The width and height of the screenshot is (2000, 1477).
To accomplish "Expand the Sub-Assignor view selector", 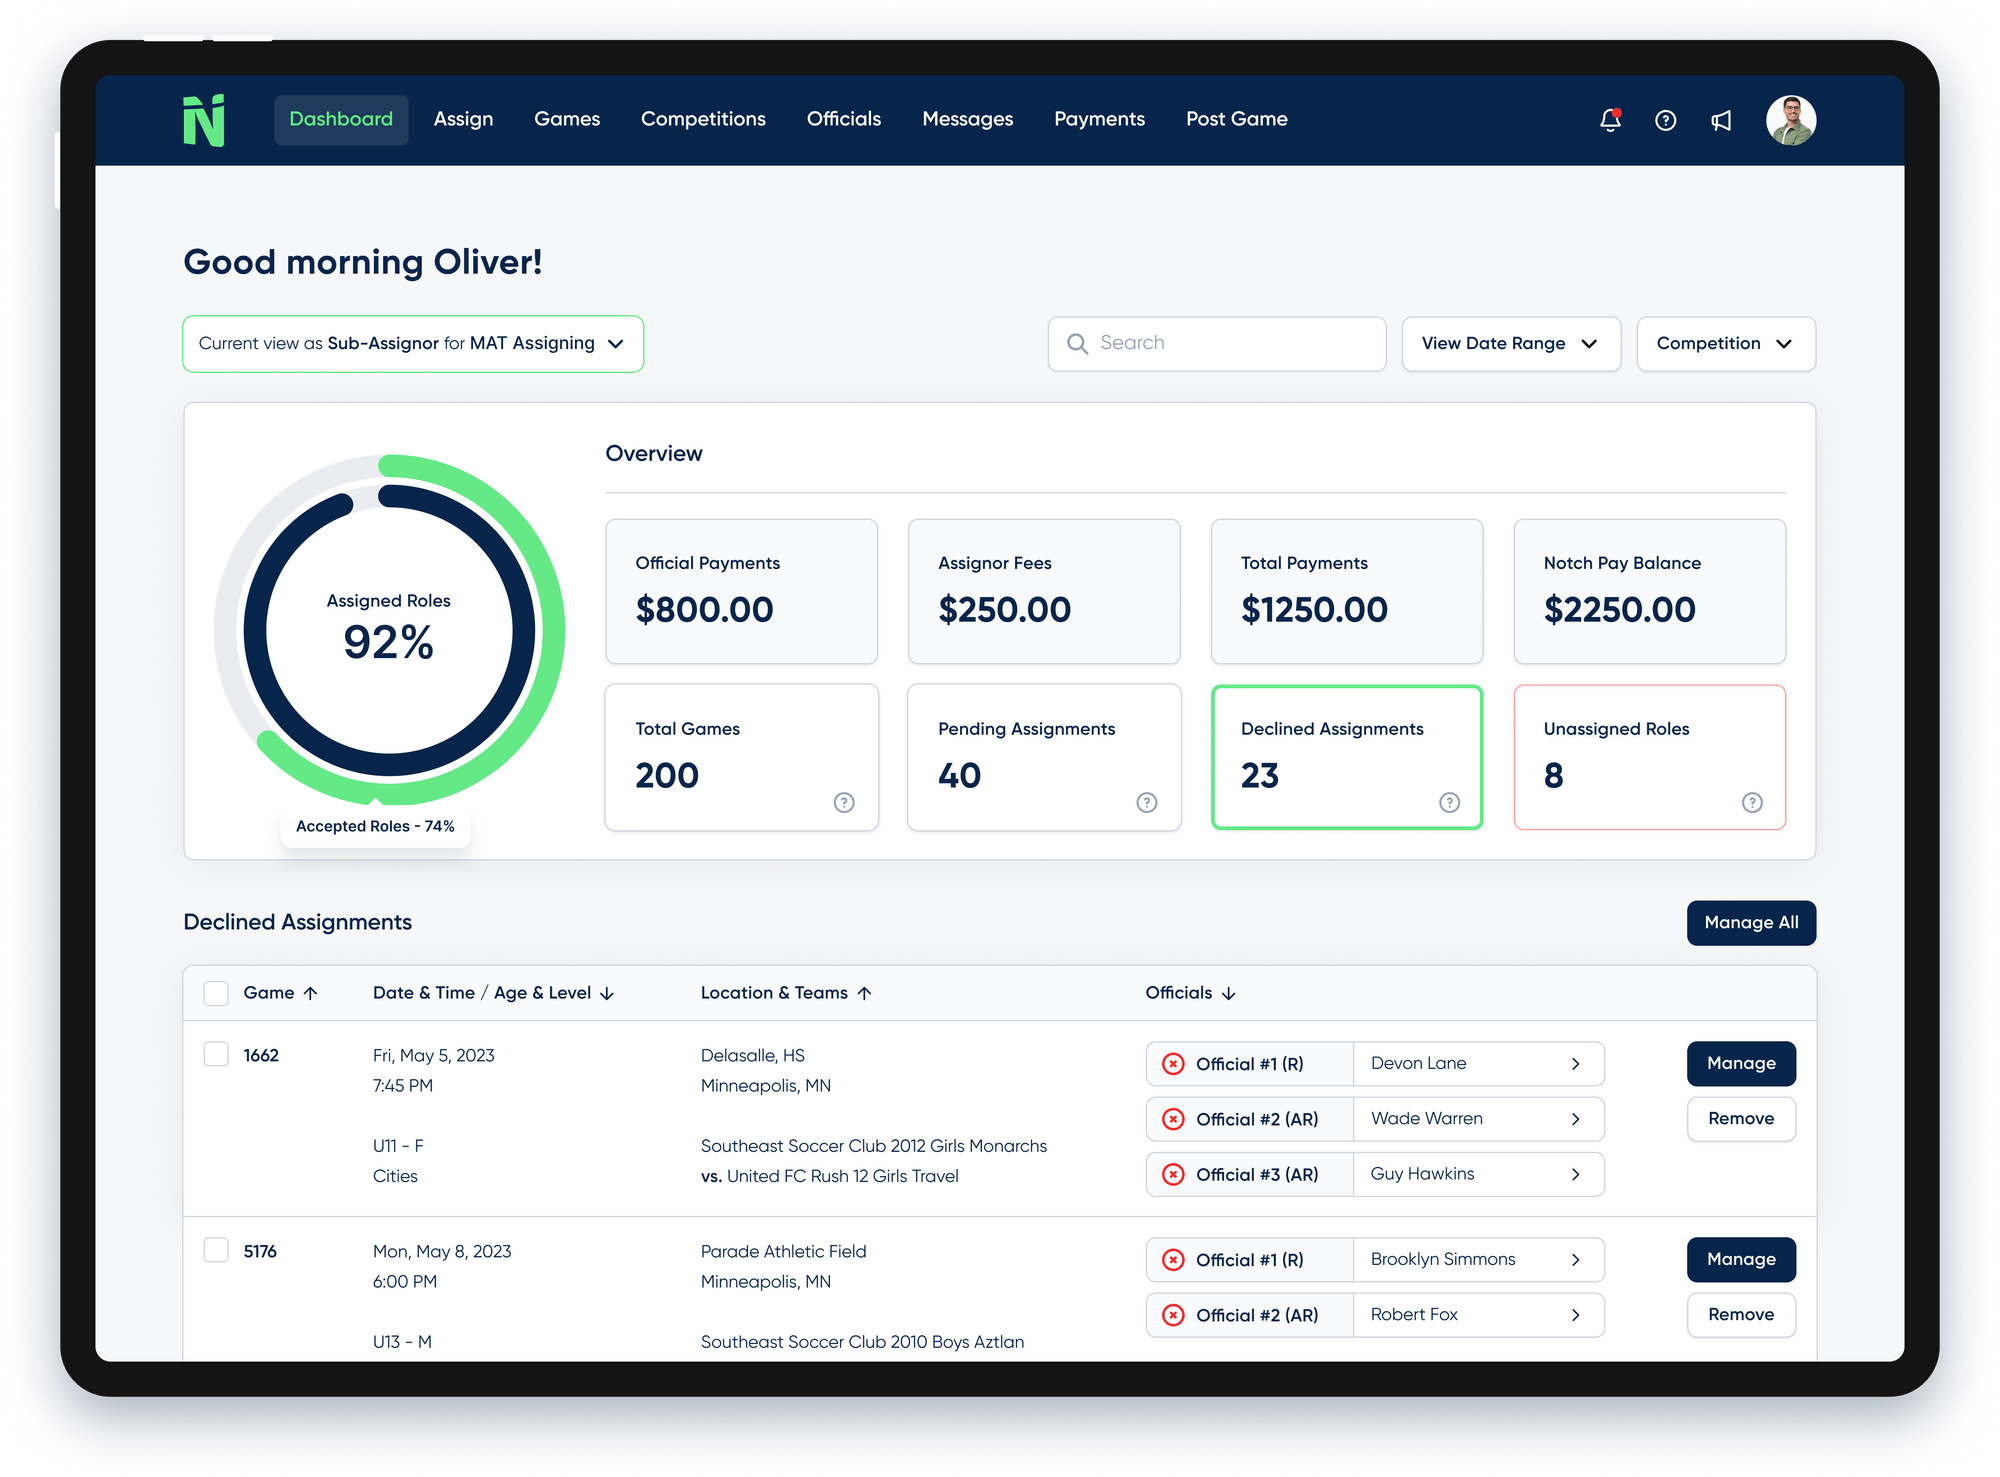I will (x=413, y=344).
